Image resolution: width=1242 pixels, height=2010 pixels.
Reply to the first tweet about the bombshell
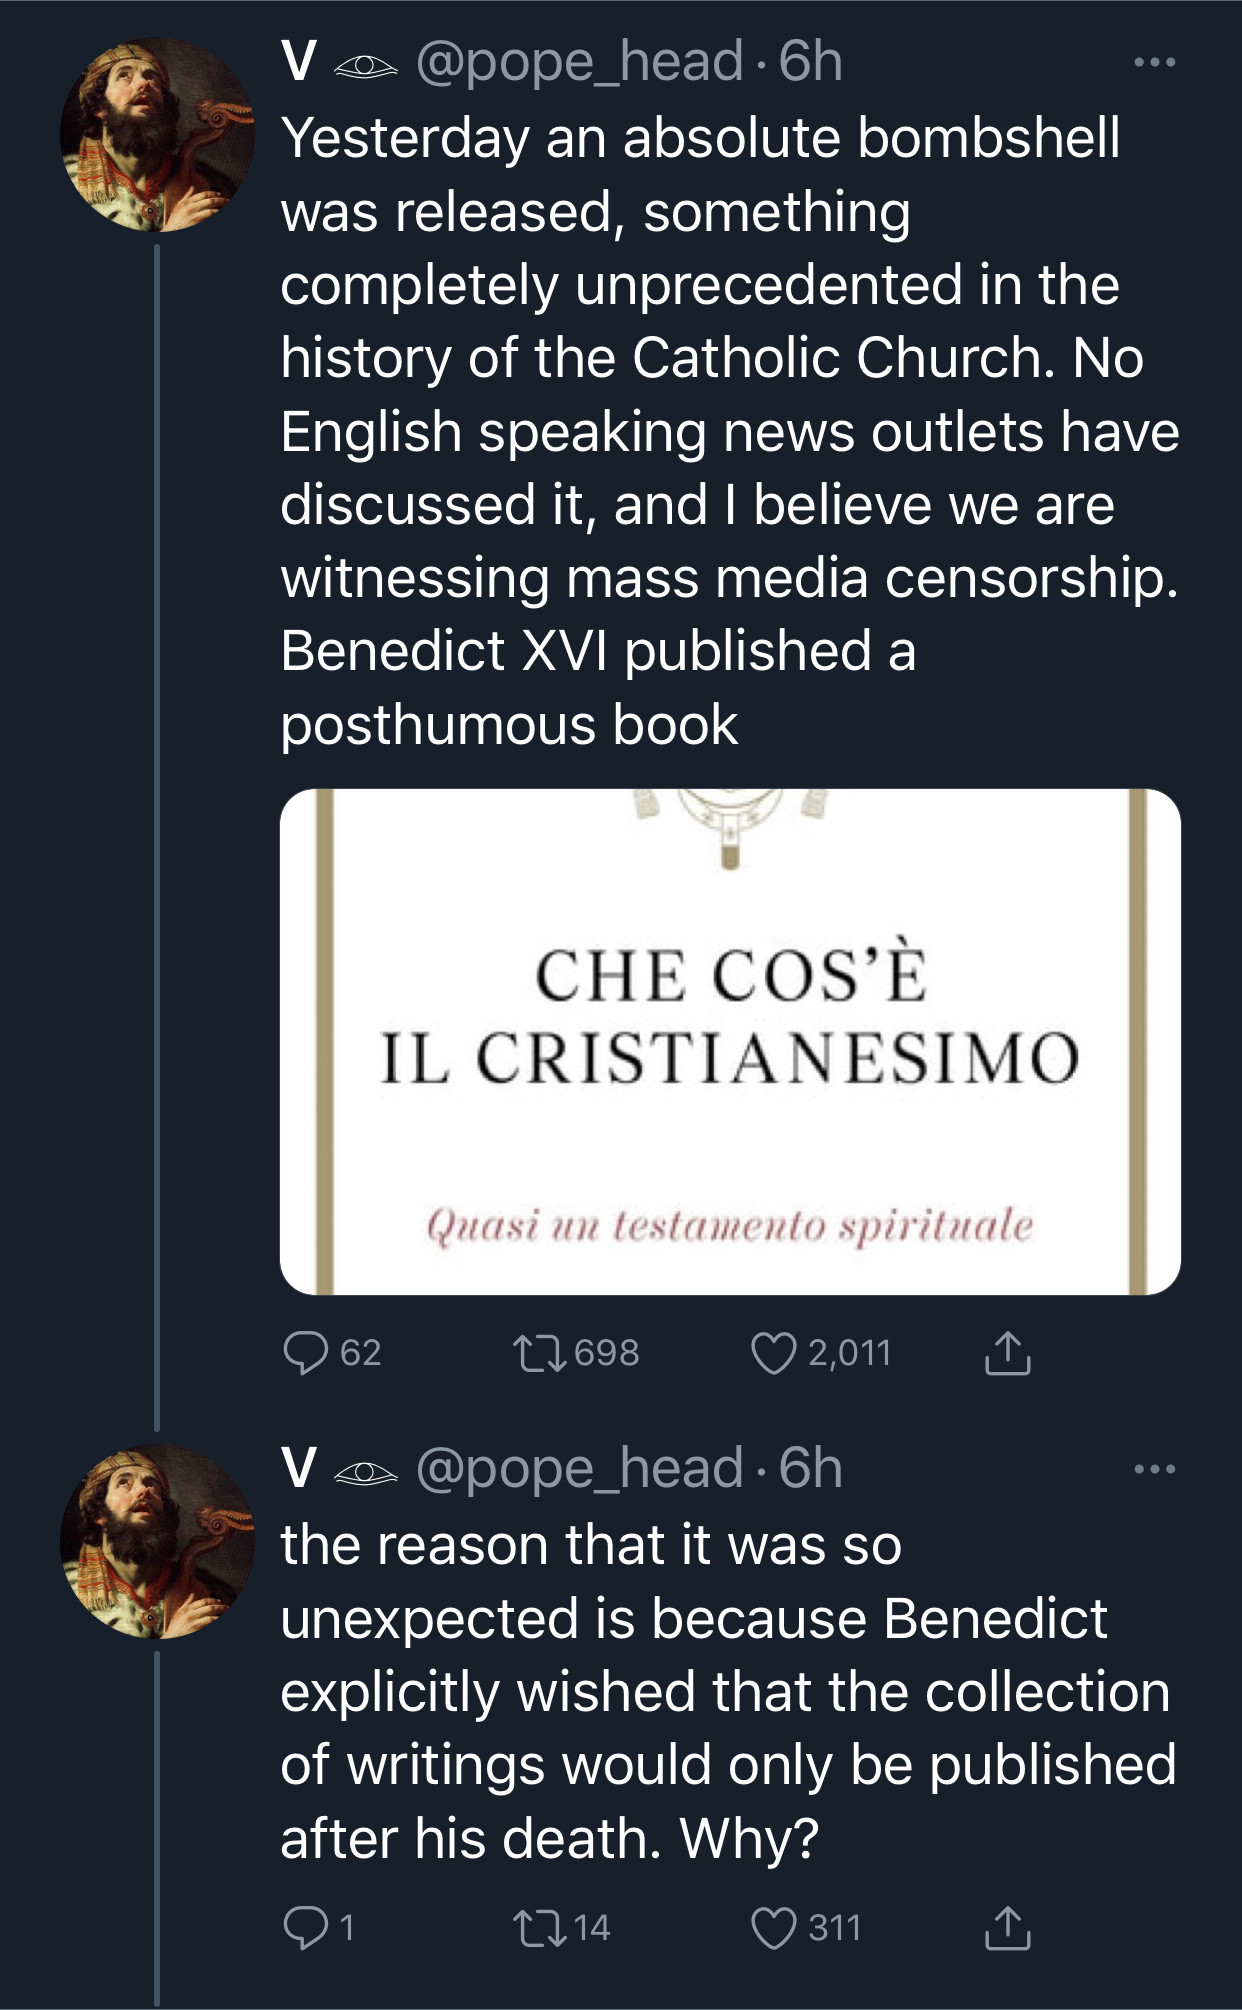click(x=306, y=1353)
